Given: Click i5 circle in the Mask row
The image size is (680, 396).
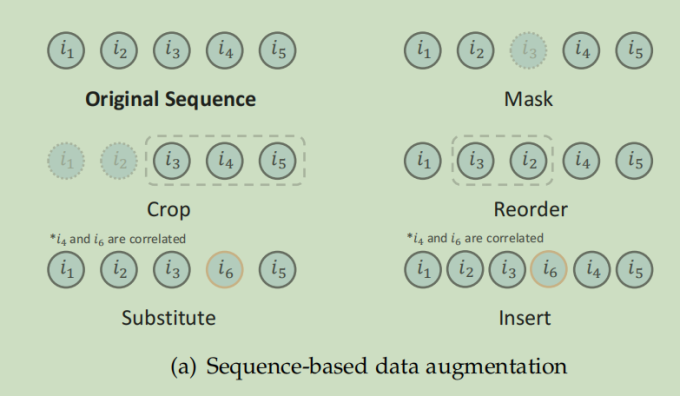Looking at the screenshot, I should pos(634,50).
